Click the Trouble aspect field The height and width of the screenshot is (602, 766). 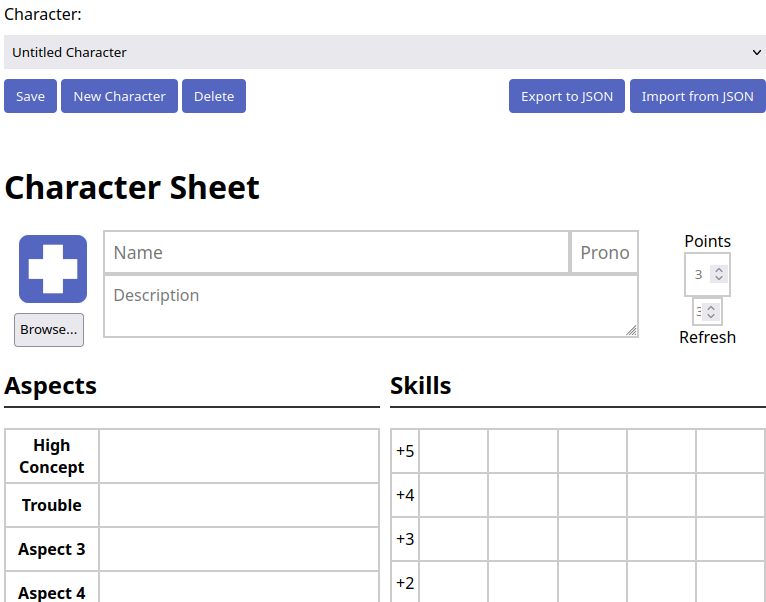[x=239, y=505]
